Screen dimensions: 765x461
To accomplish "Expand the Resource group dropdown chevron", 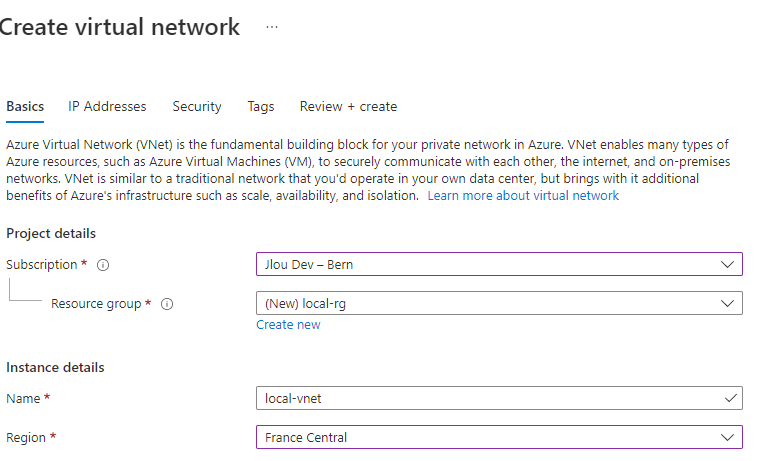I will tap(727, 303).
